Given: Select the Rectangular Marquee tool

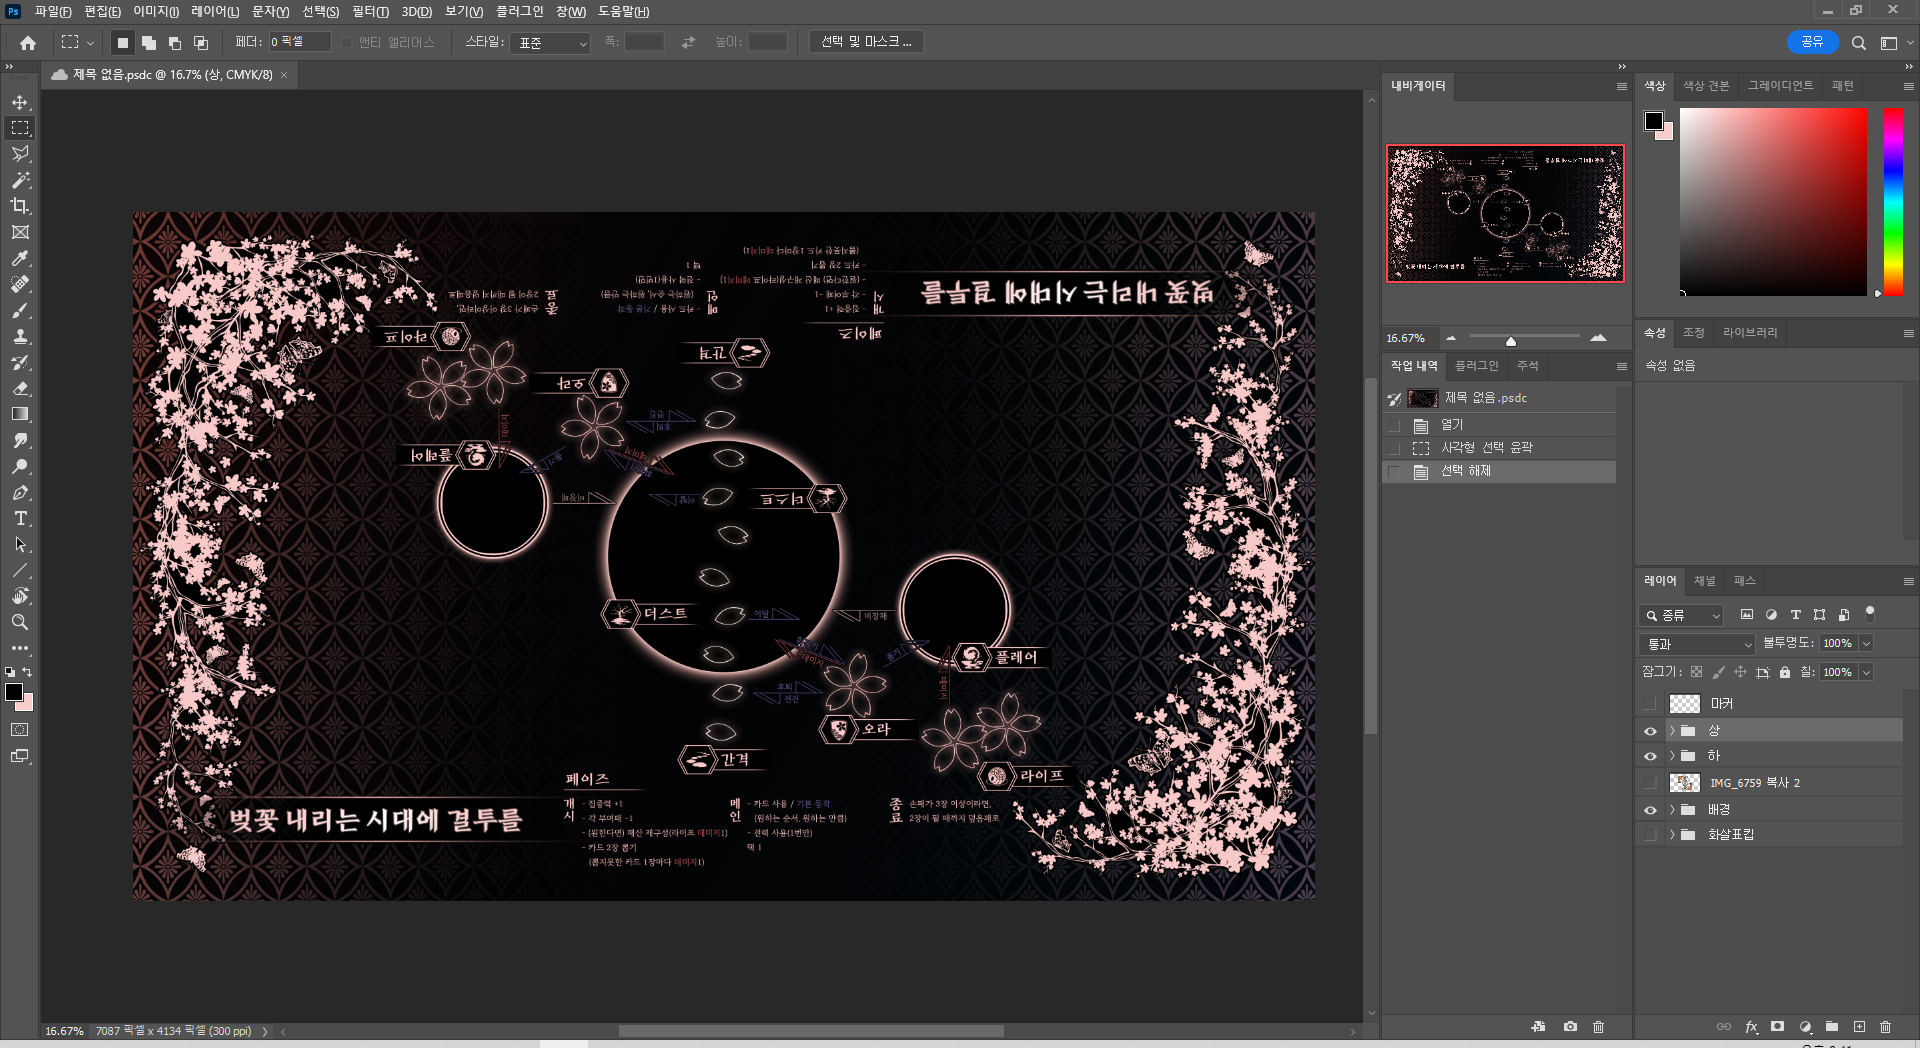Looking at the screenshot, I should 20,128.
